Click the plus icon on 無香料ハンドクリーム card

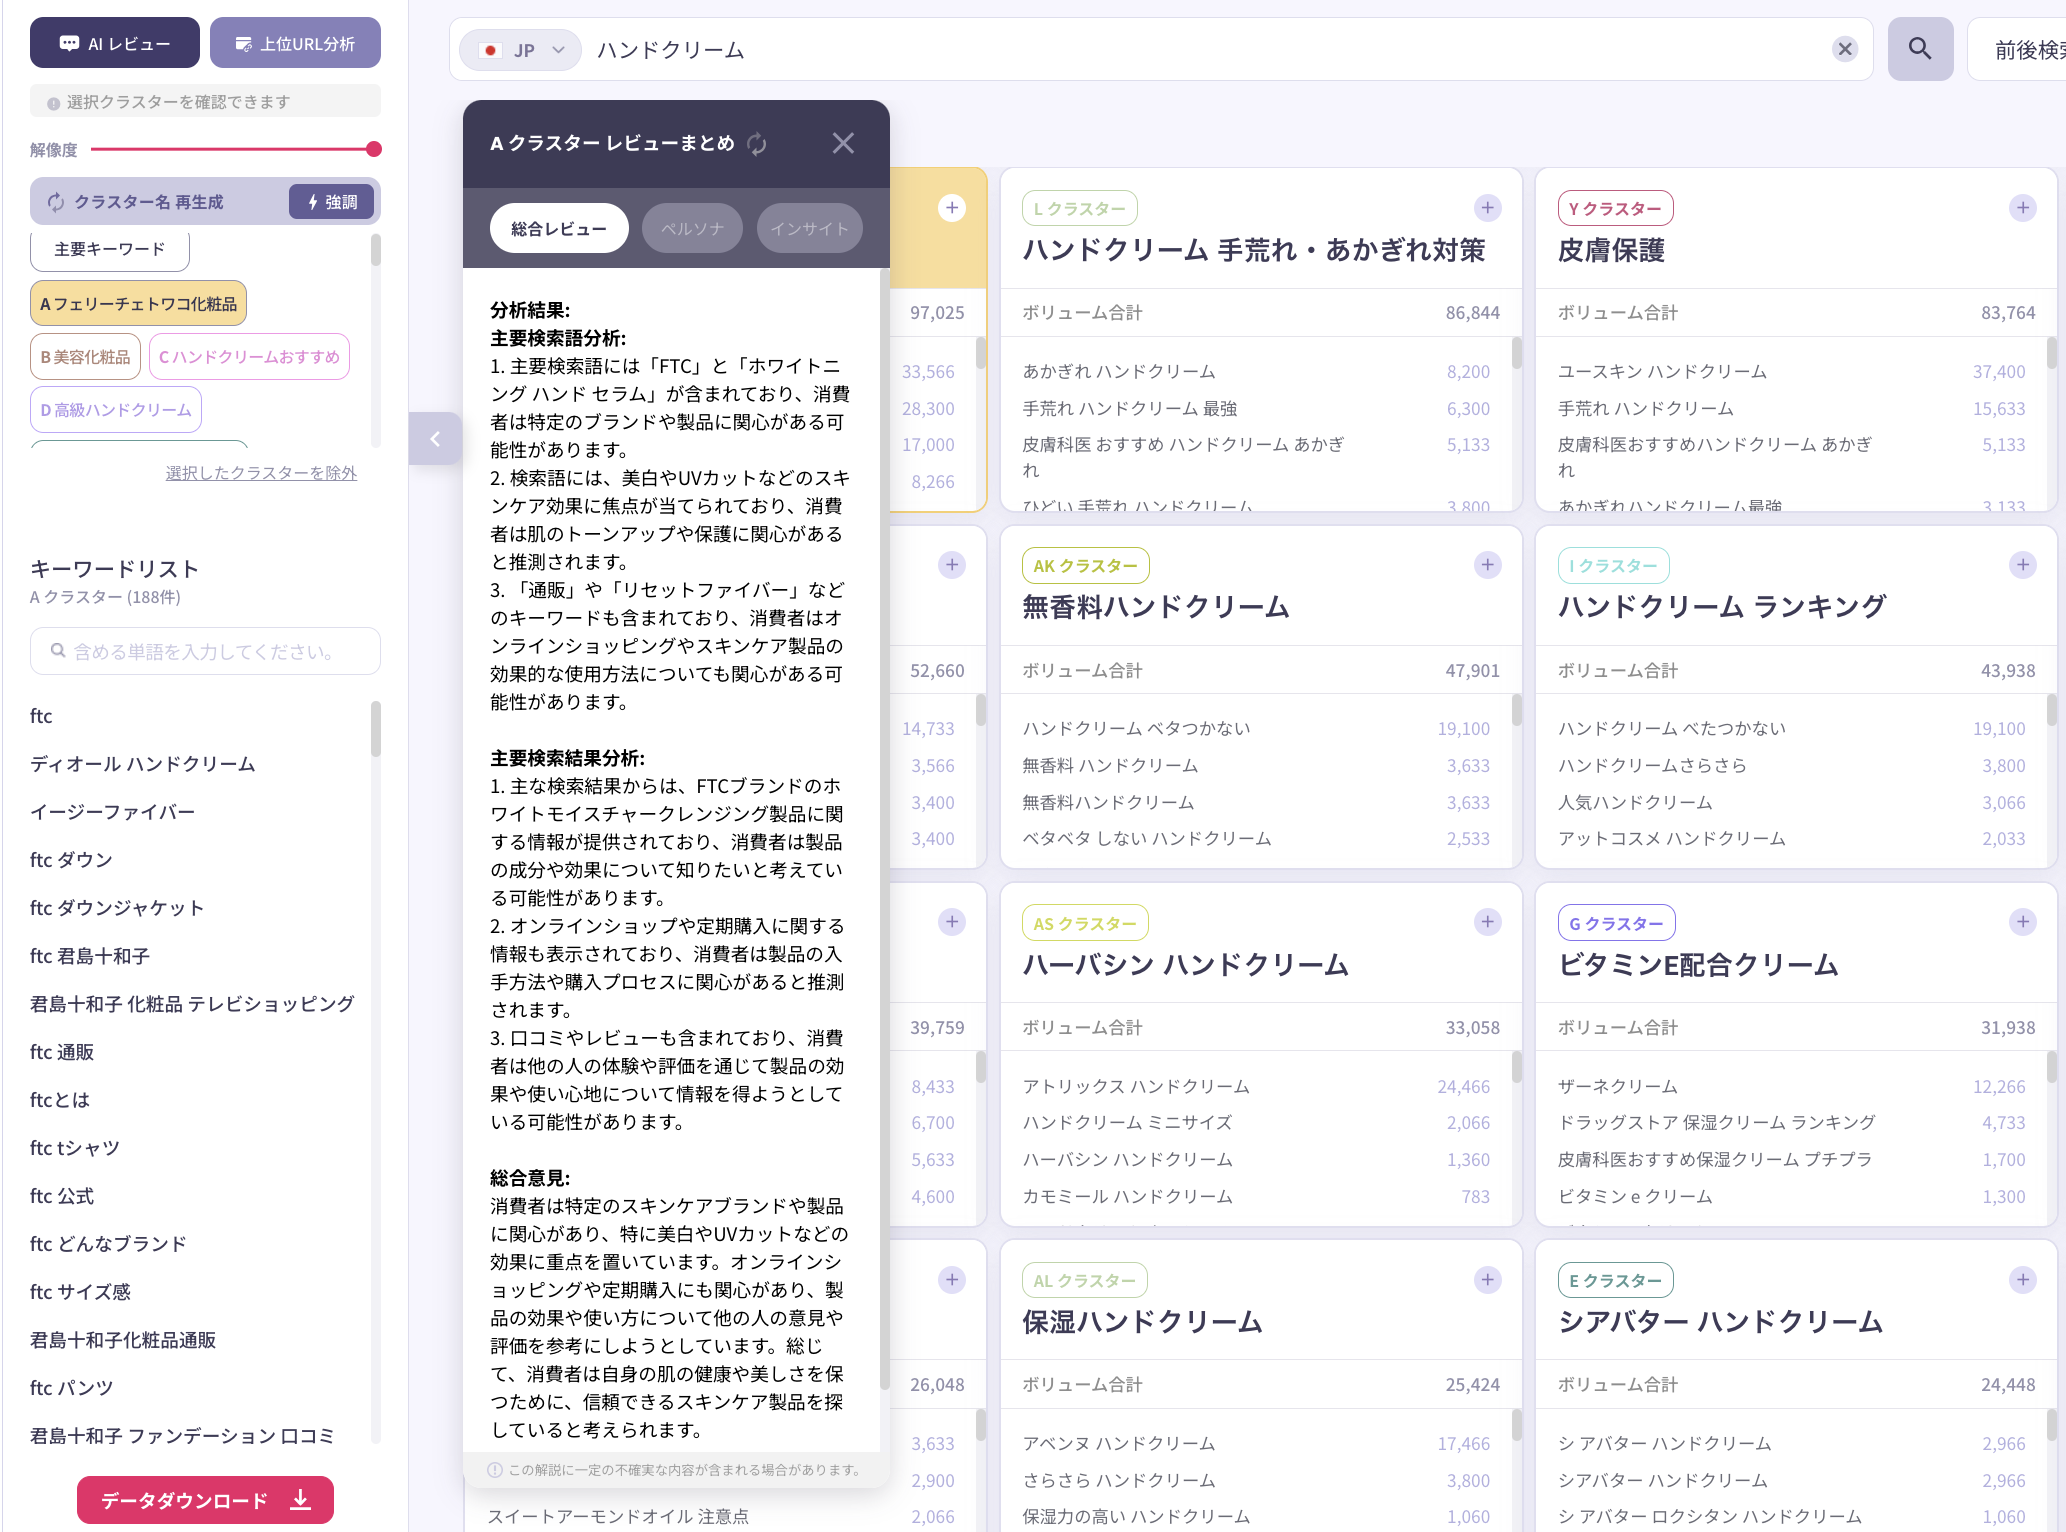1487,565
